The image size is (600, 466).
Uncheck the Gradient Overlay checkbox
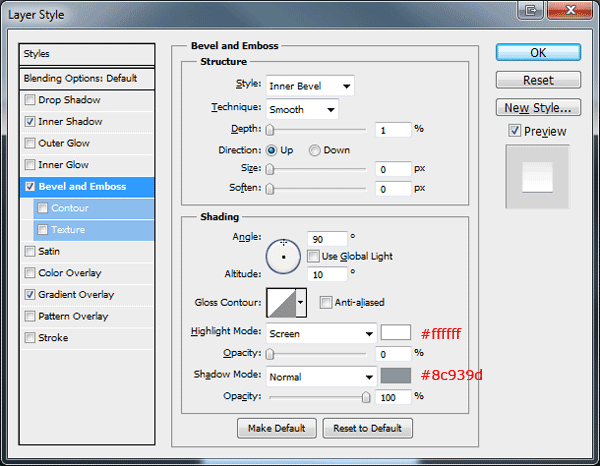30,295
